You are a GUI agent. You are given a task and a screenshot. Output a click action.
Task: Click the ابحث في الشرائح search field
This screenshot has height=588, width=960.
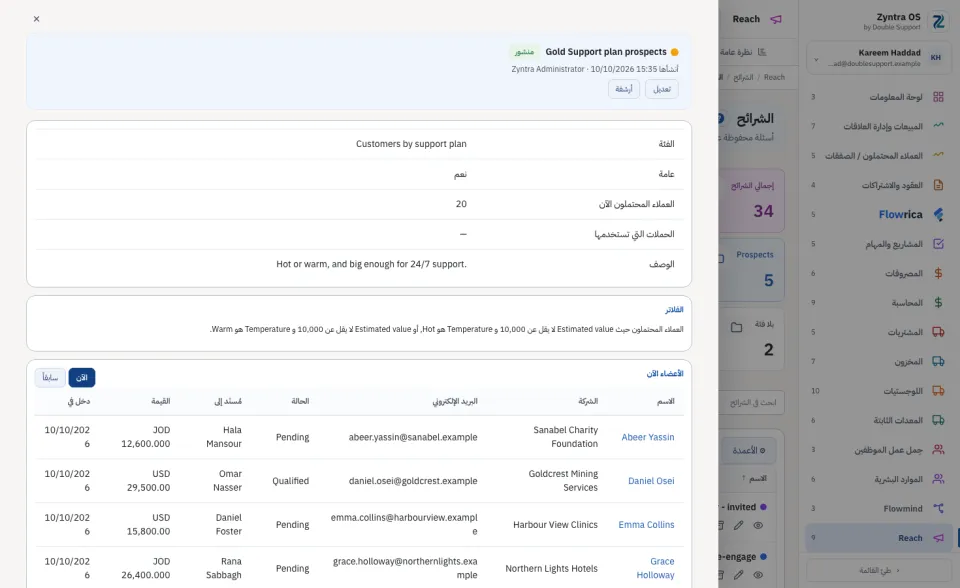pyautogui.click(x=752, y=402)
